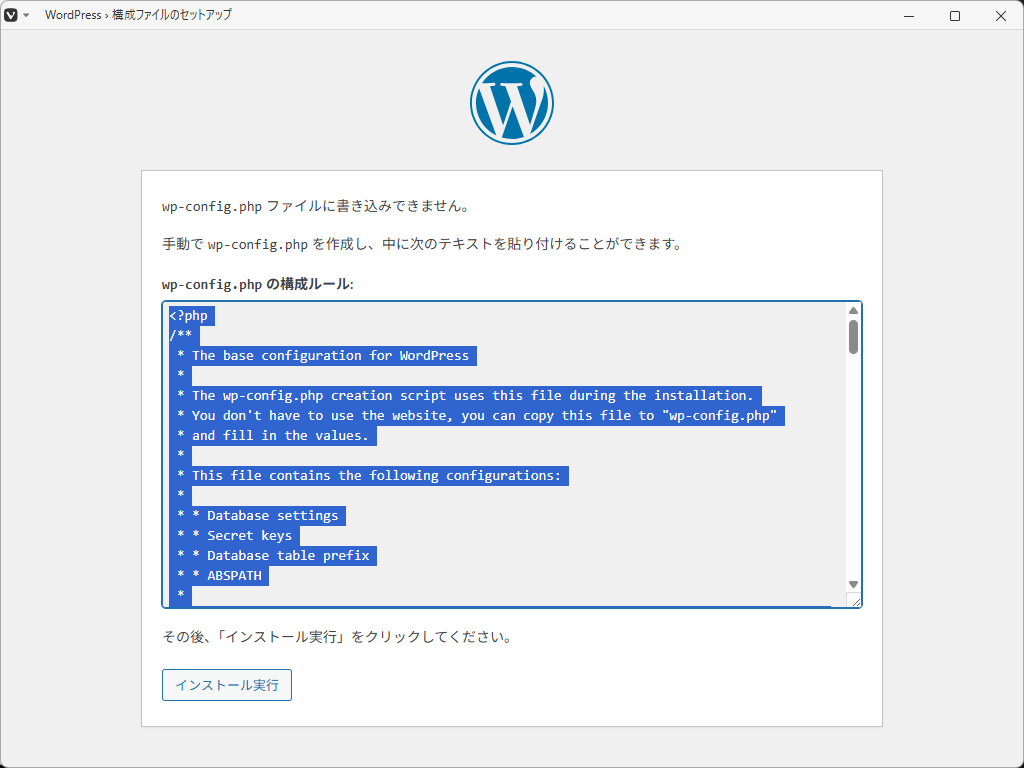Click the Vivaldi icon in the title bar
The height and width of the screenshot is (768, 1024).
coord(11,15)
